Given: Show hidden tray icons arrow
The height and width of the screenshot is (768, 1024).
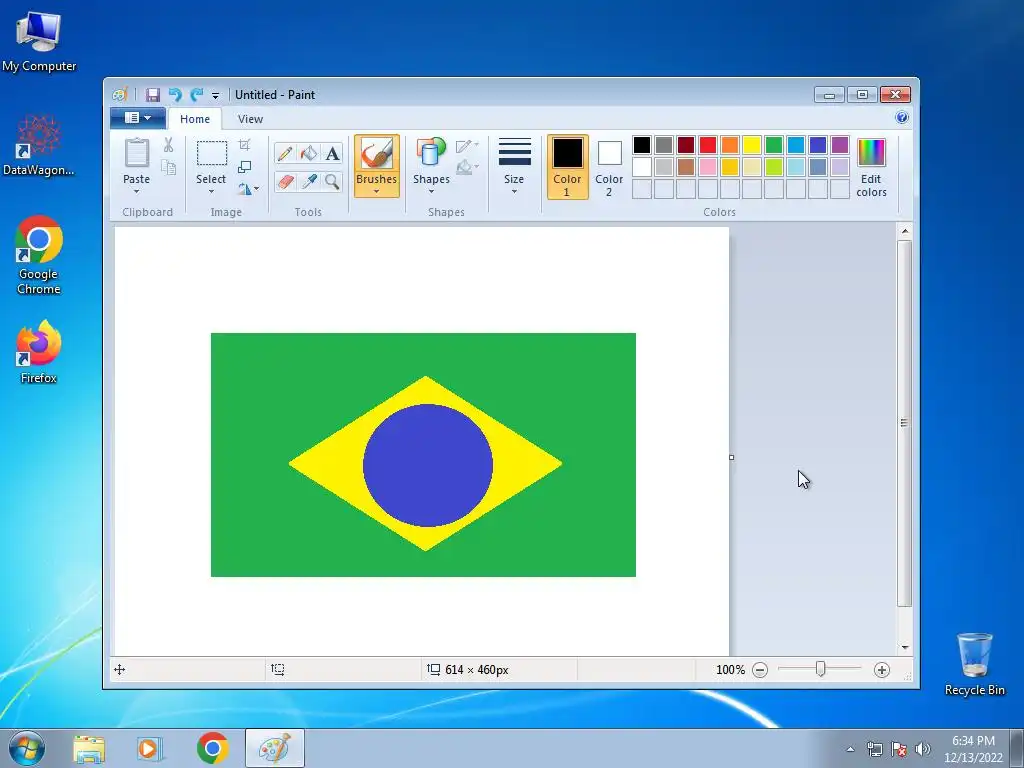Looking at the screenshot, I should click(850, 749).
